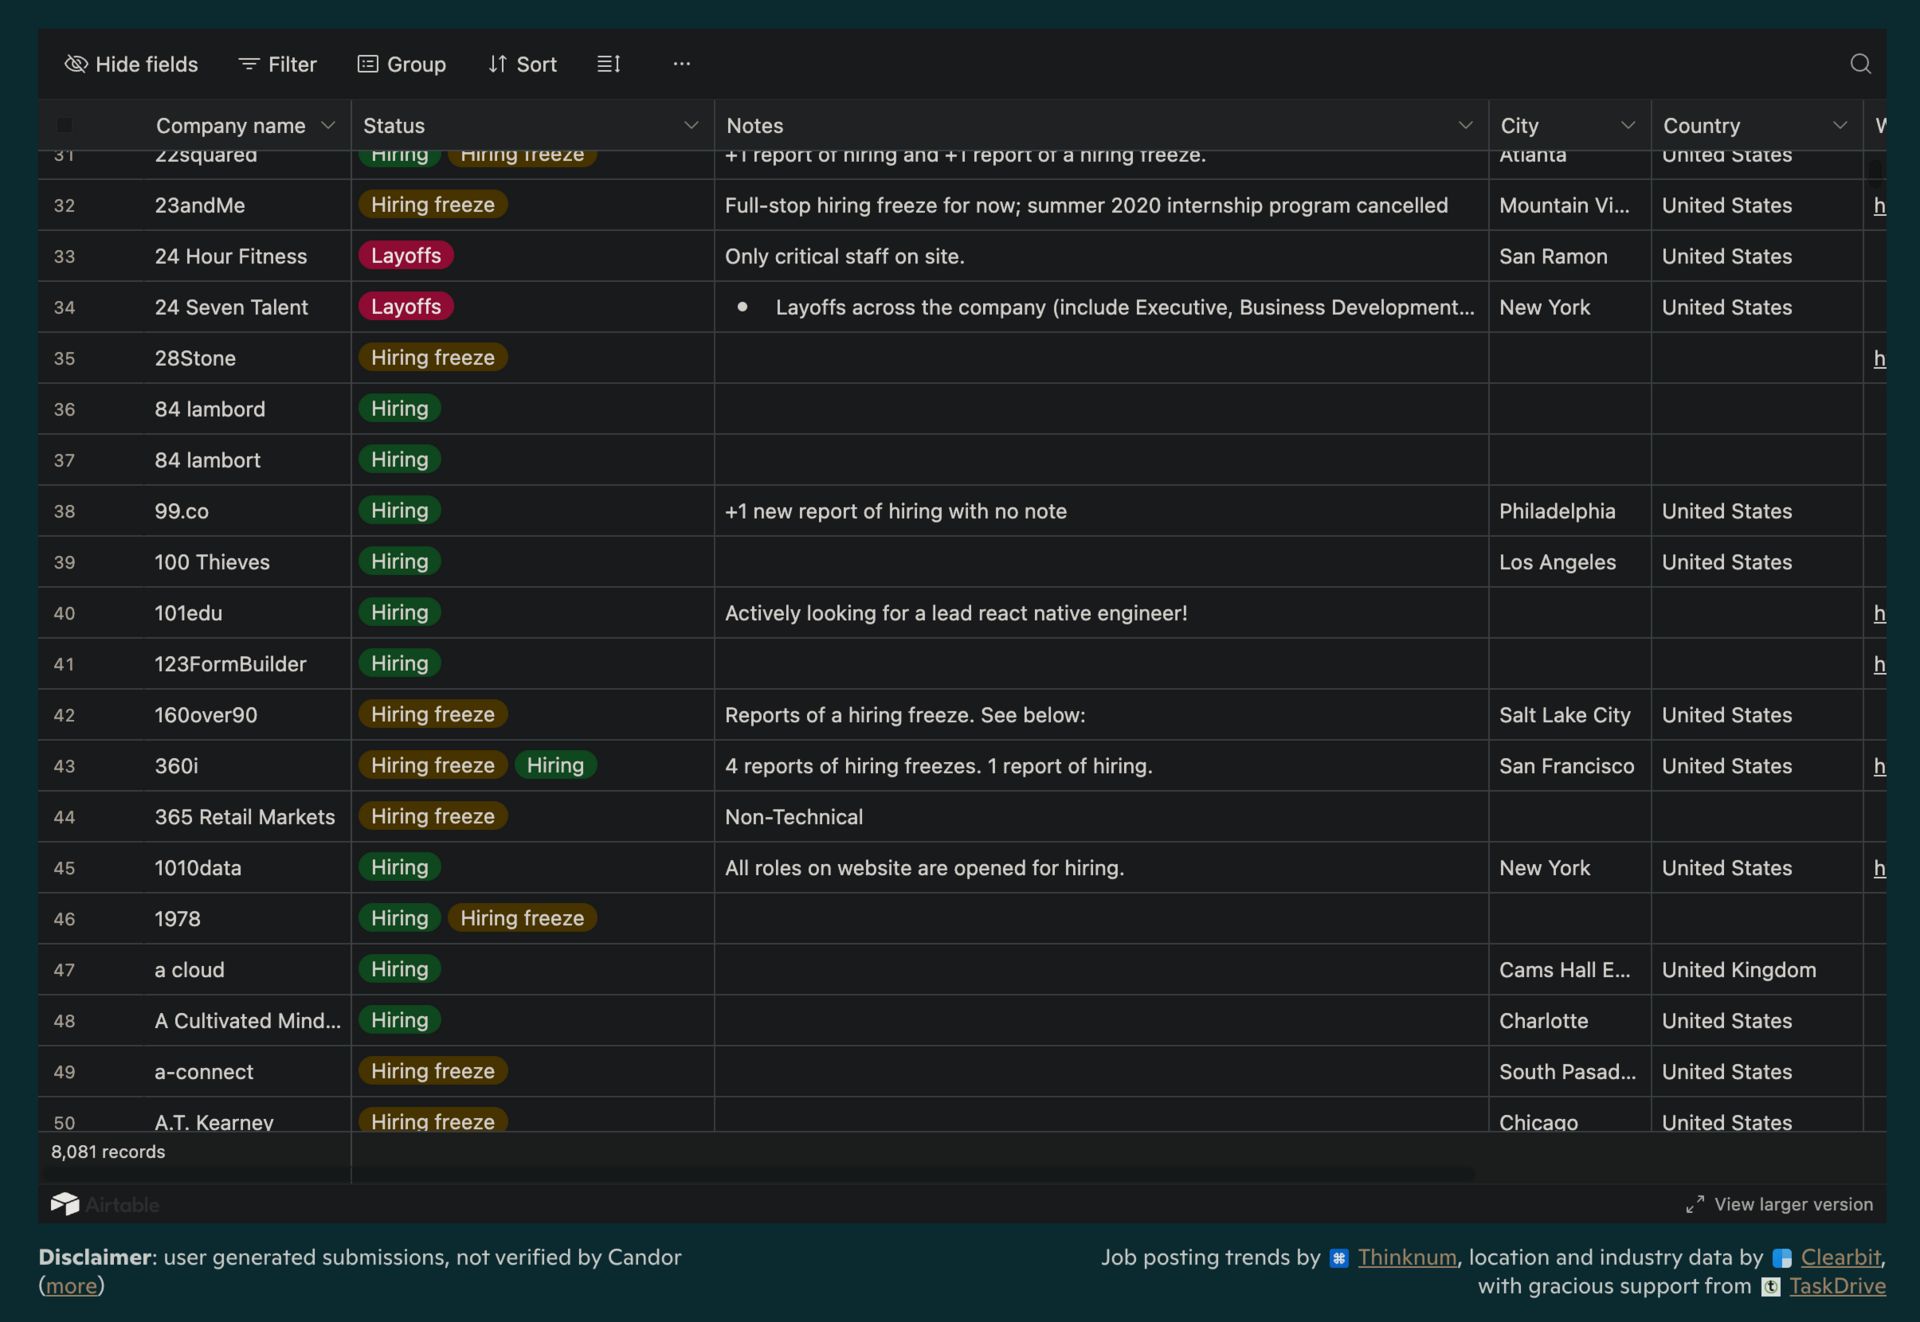1920x1322 pixels.
Task: Open the Filter menu
Action: 278,64
